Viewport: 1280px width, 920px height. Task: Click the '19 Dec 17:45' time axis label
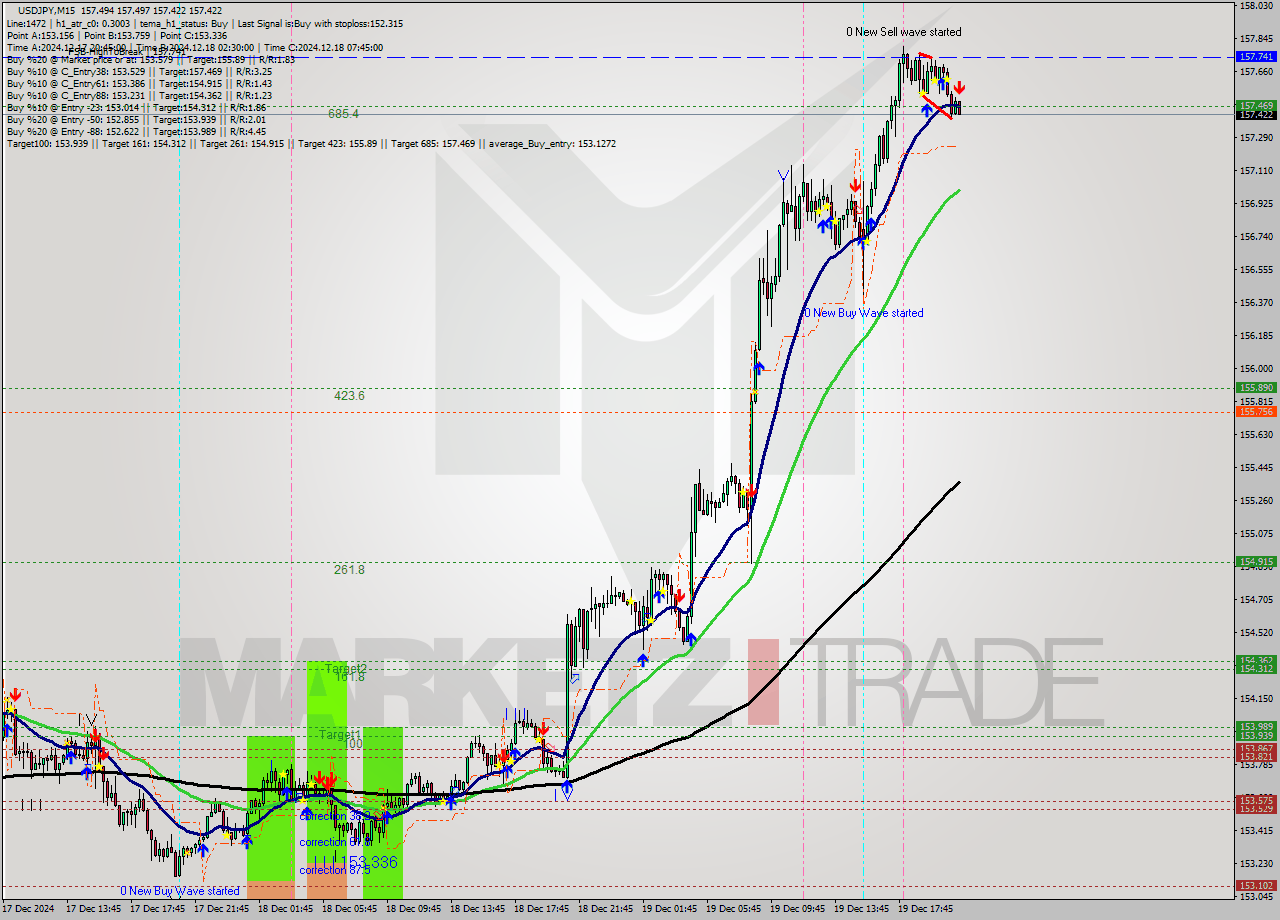coord(926,909)
